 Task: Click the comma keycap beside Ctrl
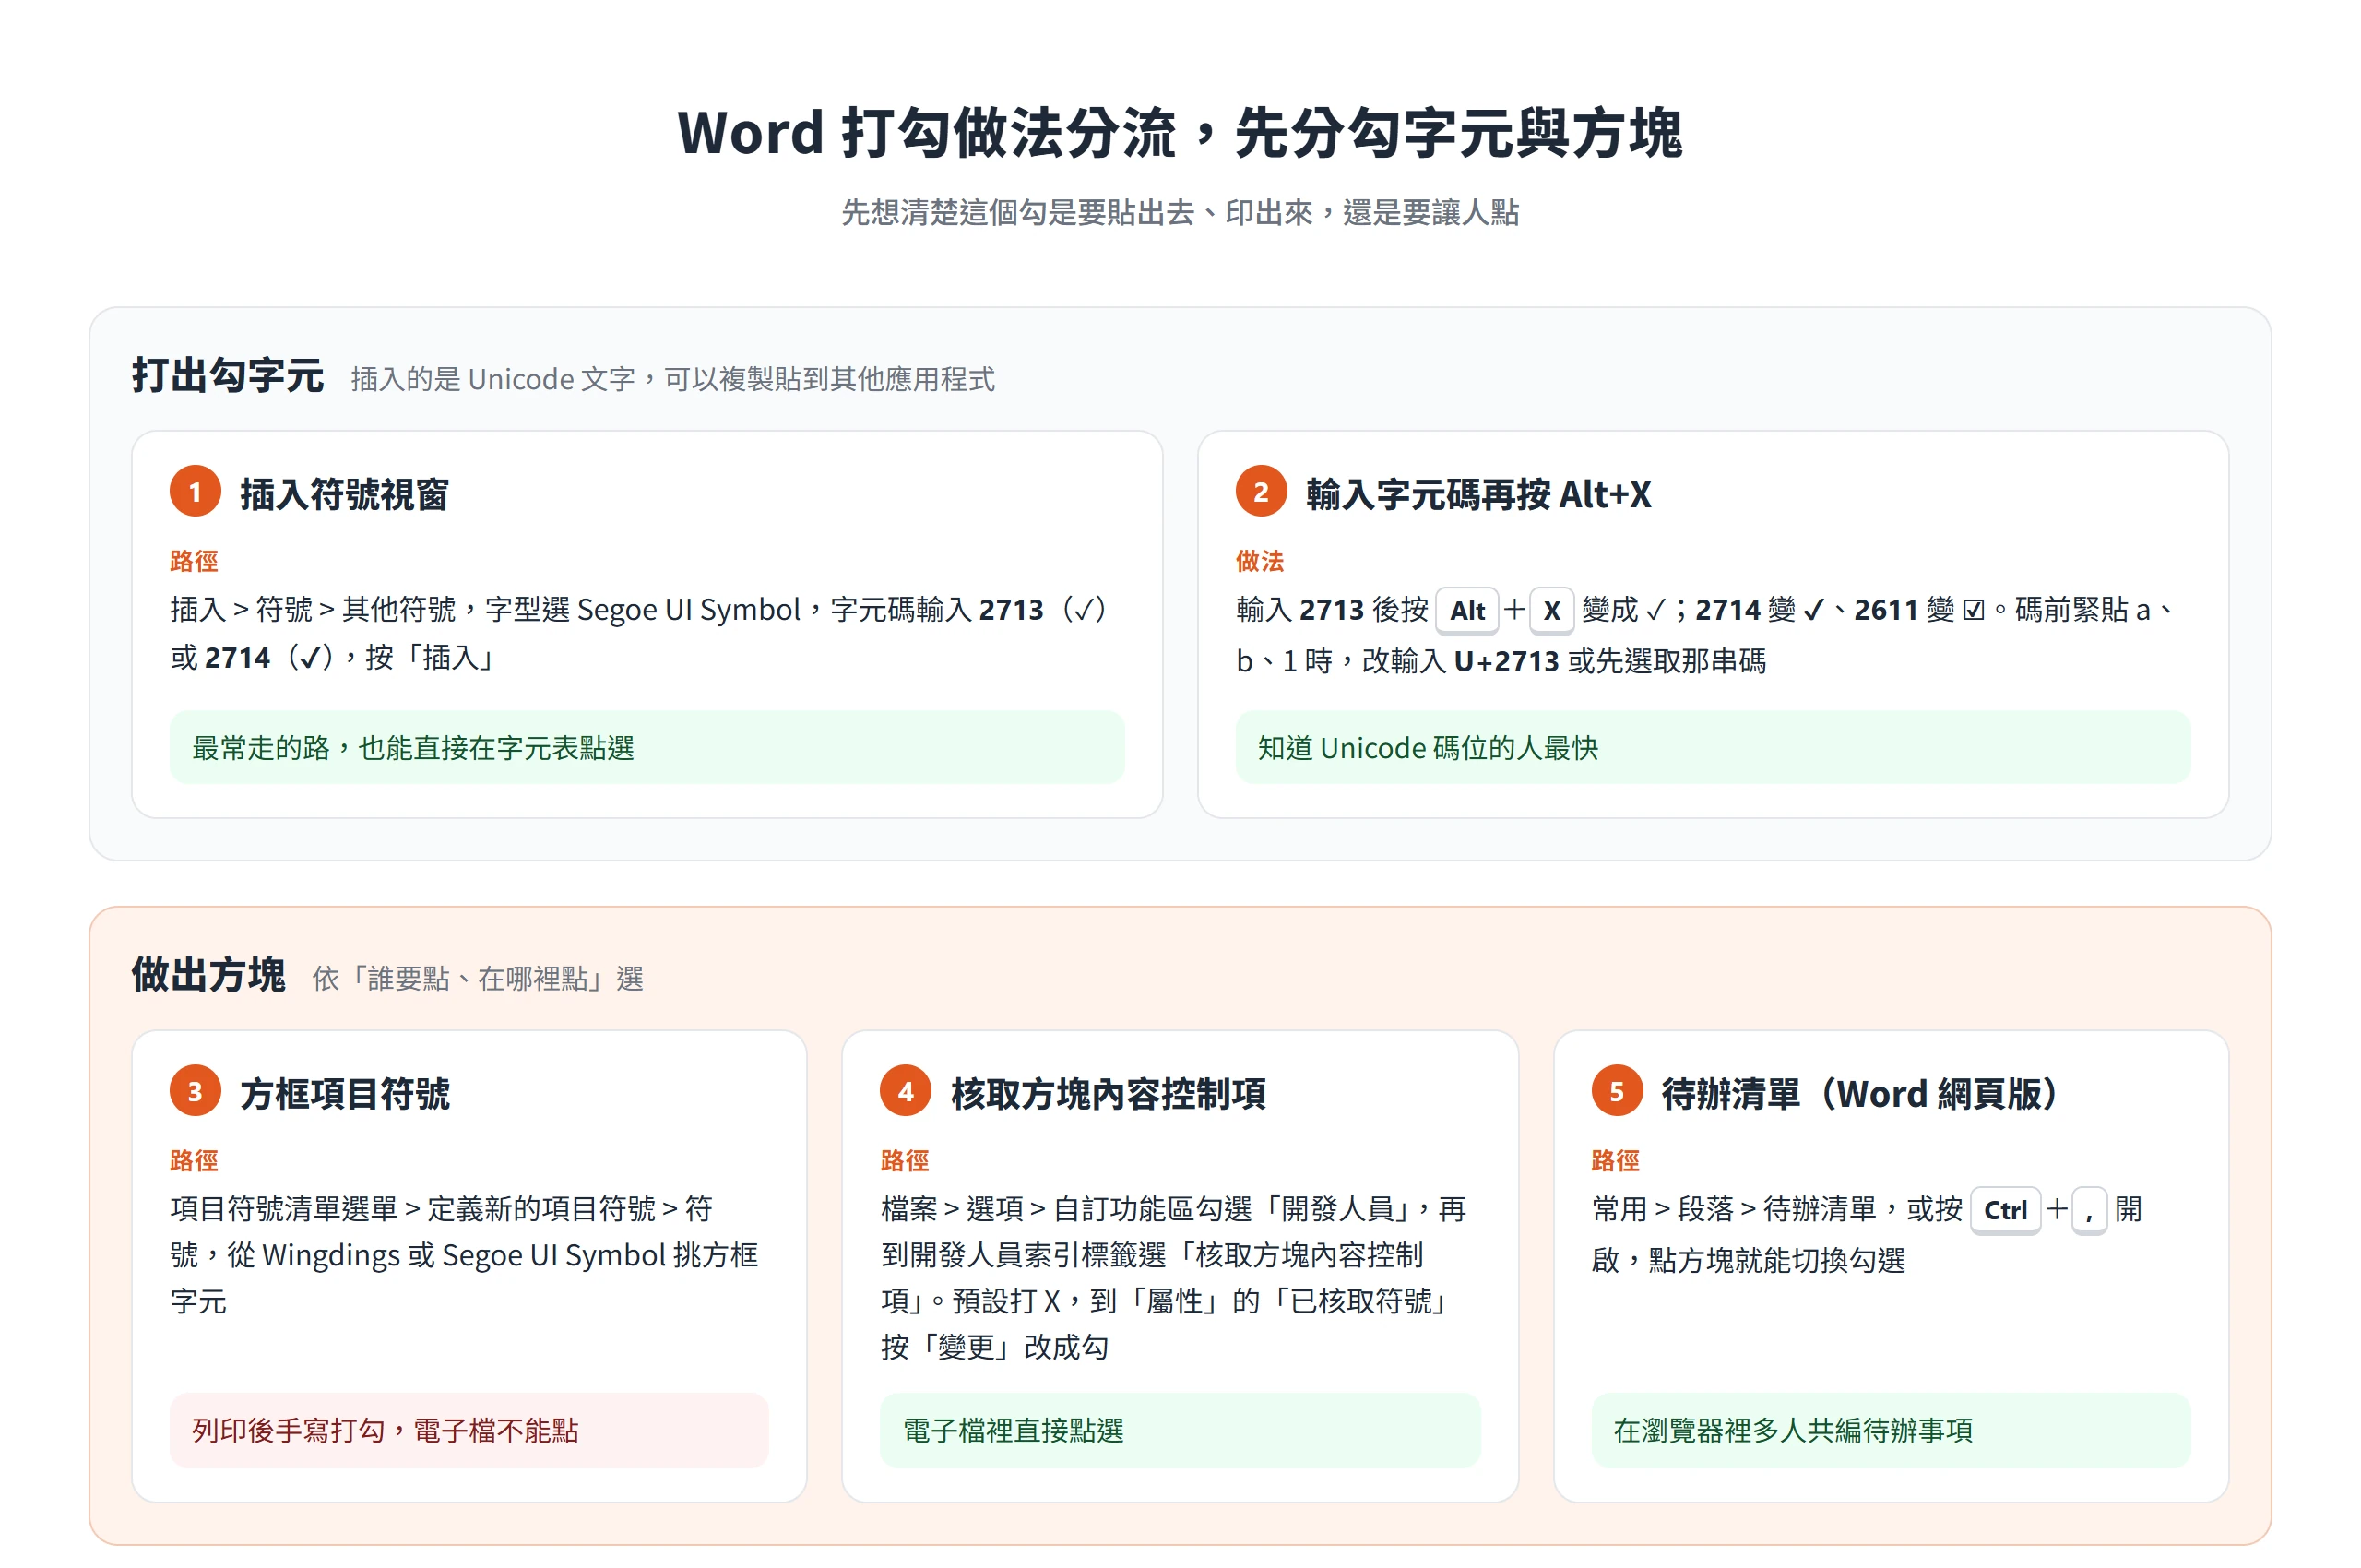(2089, 1210)
